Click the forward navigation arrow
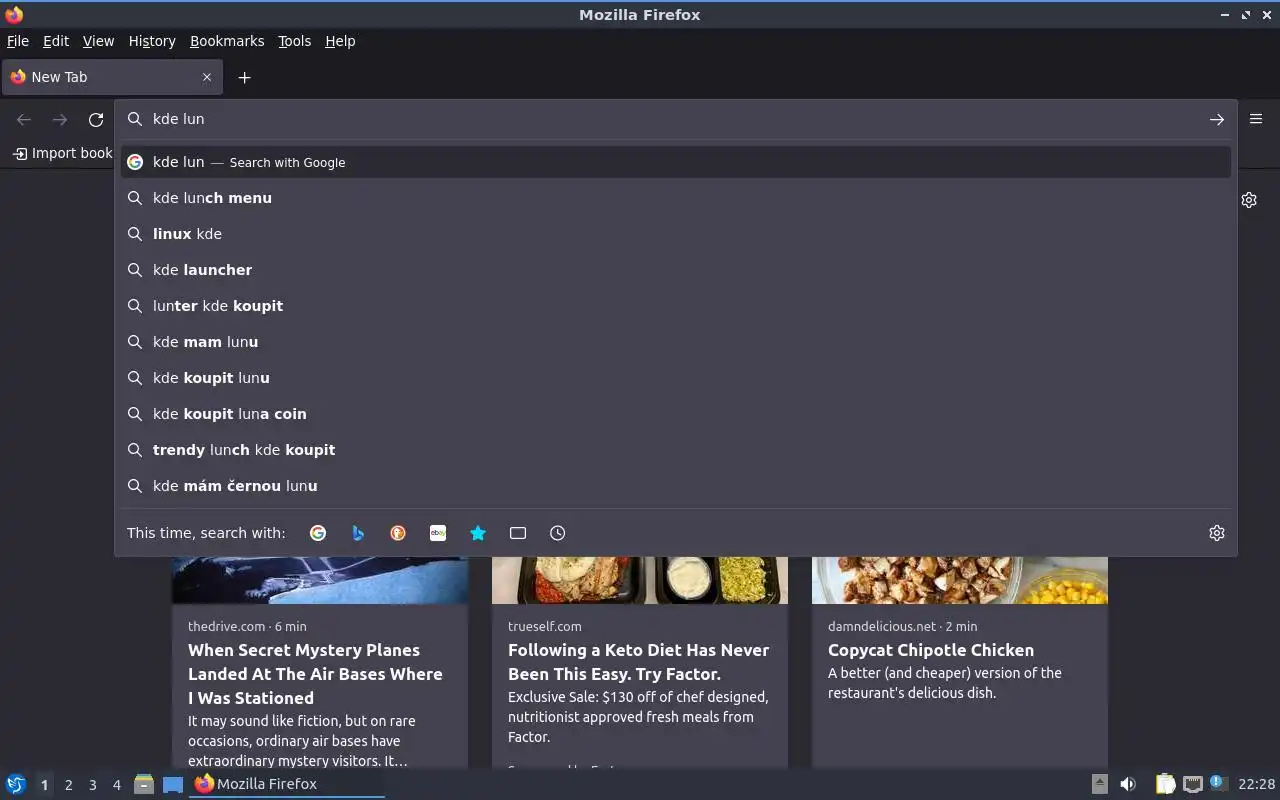Image resolution: width=1280 pixels, height=800 pixels. click(60, 119)
